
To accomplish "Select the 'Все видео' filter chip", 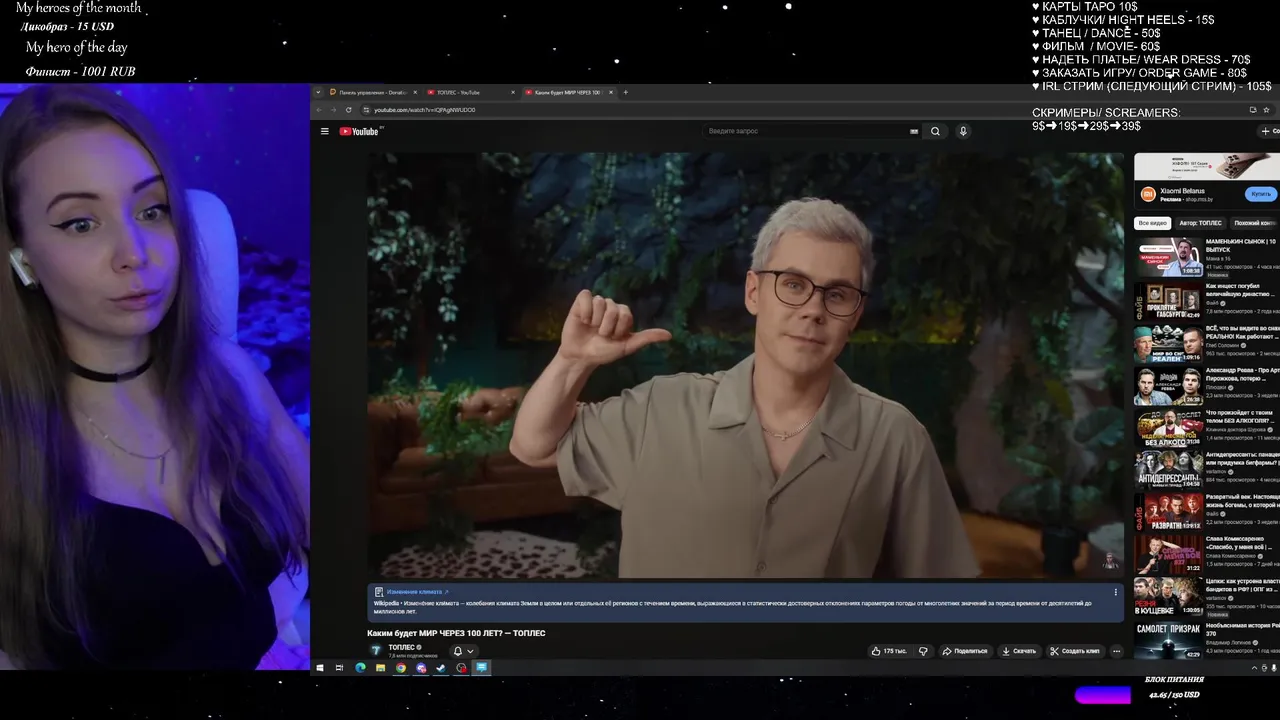I will click(1153, 223).
